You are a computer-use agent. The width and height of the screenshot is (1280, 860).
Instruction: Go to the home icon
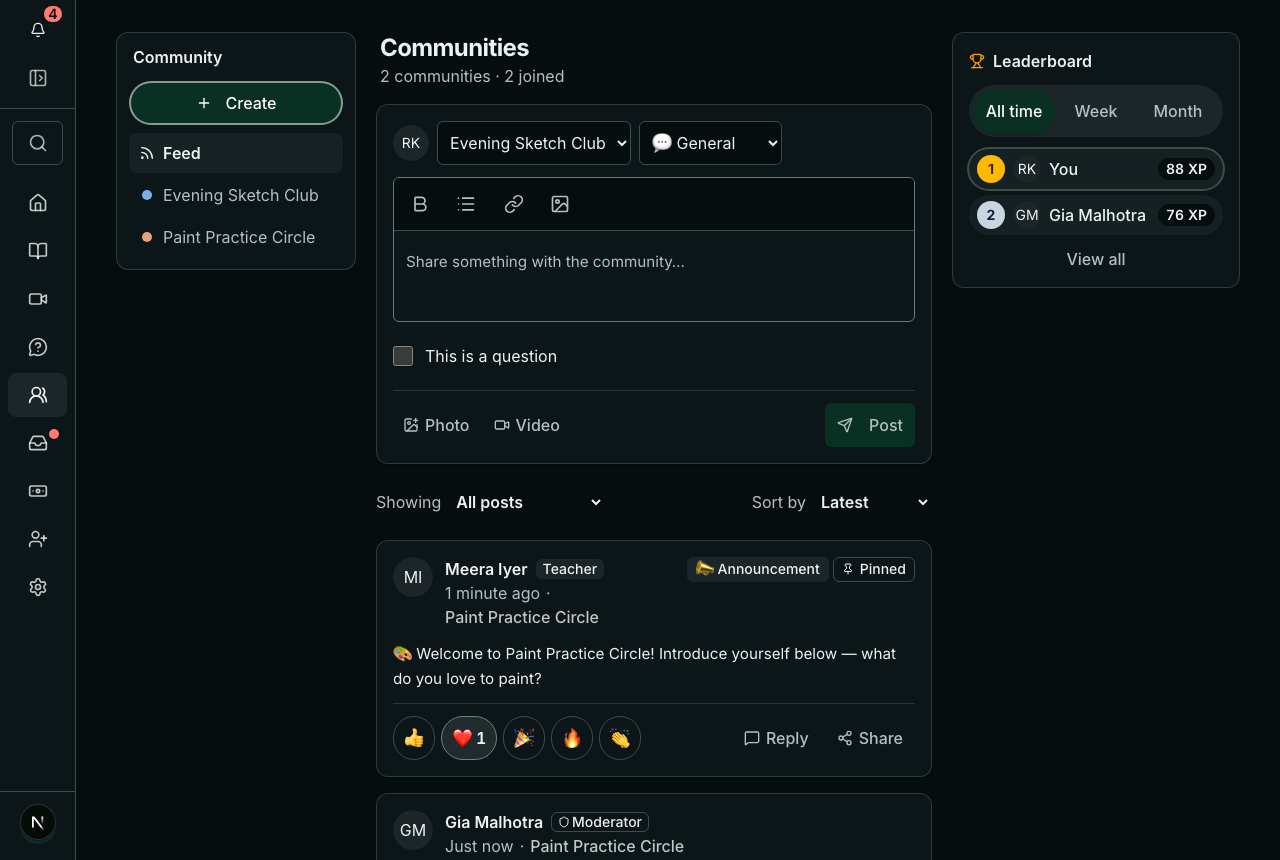click(38, 203)
